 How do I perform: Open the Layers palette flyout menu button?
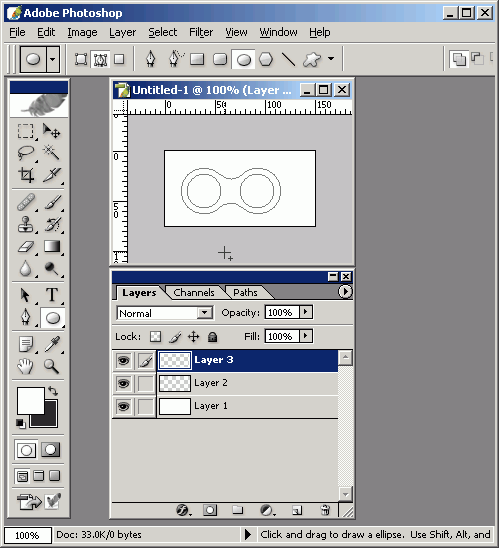click(x=345, y=291)
